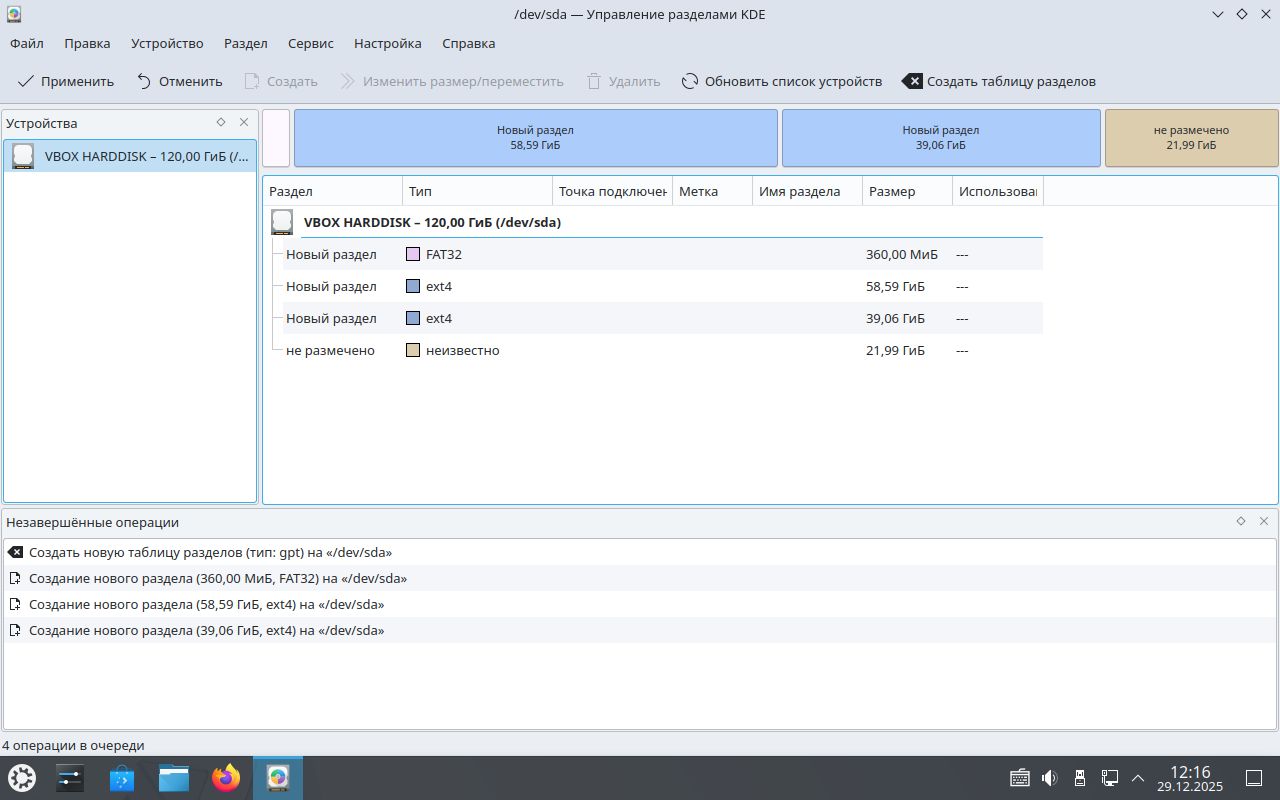This screenshot has width=1280, height=800.
Task: Select the small 360 МиБ partition block
Action: click(x=276, y=138)
